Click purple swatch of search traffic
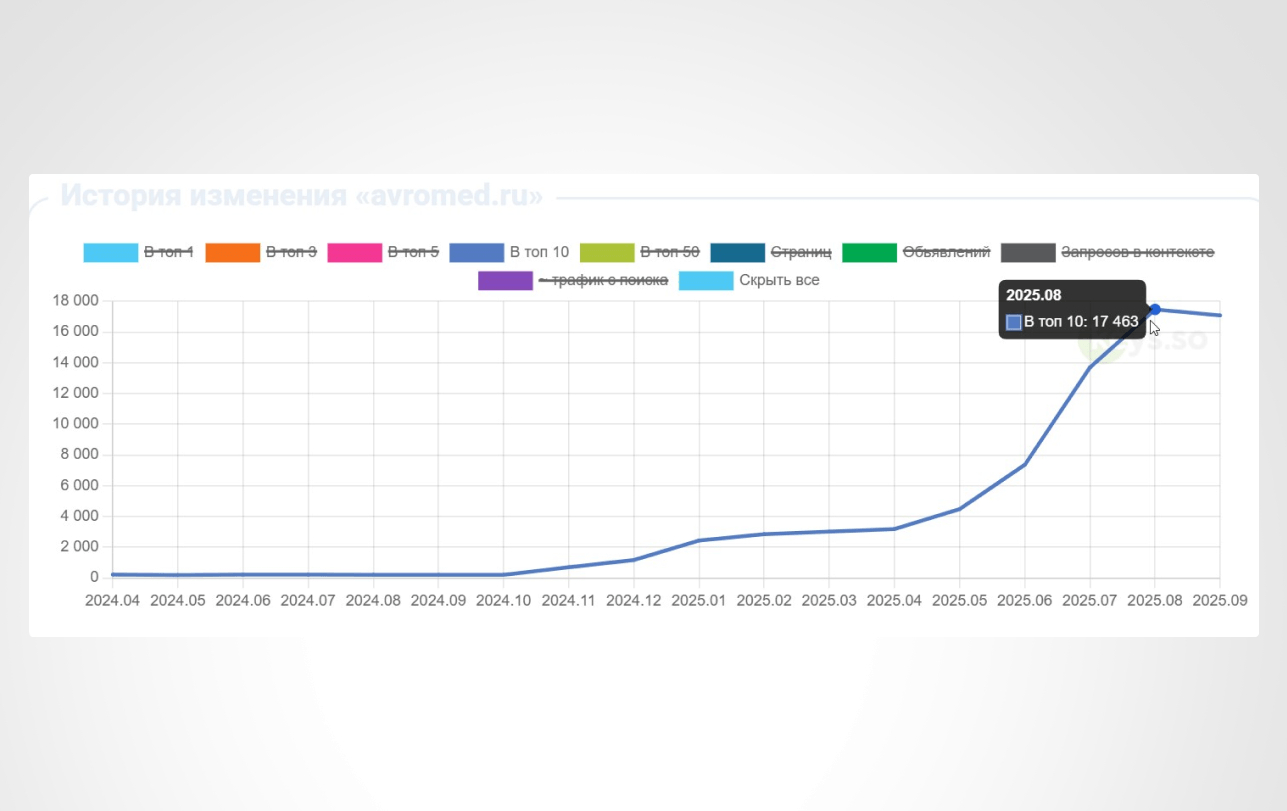Screen dimensions: 1287x811 pos(506,281)
